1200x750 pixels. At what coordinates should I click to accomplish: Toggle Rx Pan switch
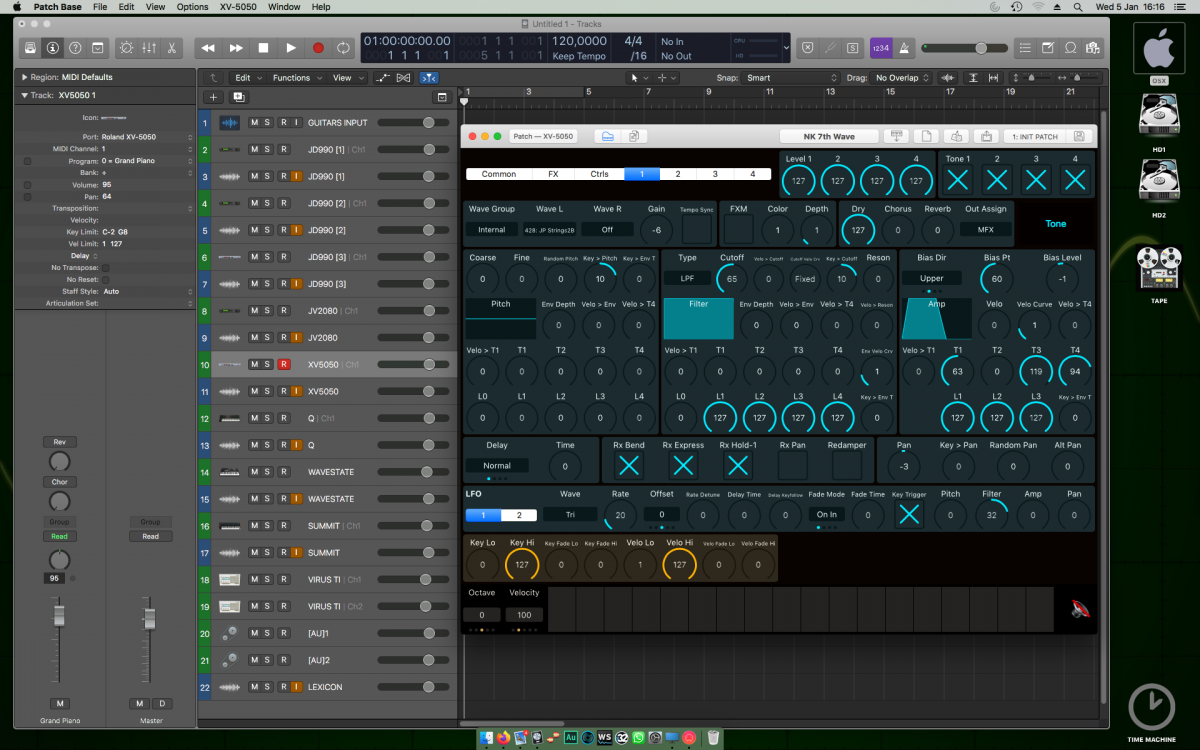pos(793,465)
